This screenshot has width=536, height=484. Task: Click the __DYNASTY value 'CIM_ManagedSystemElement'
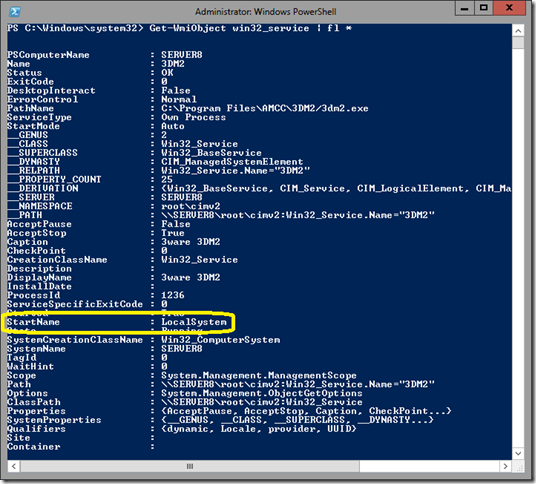pyautogui.click(x=232, y=161)
